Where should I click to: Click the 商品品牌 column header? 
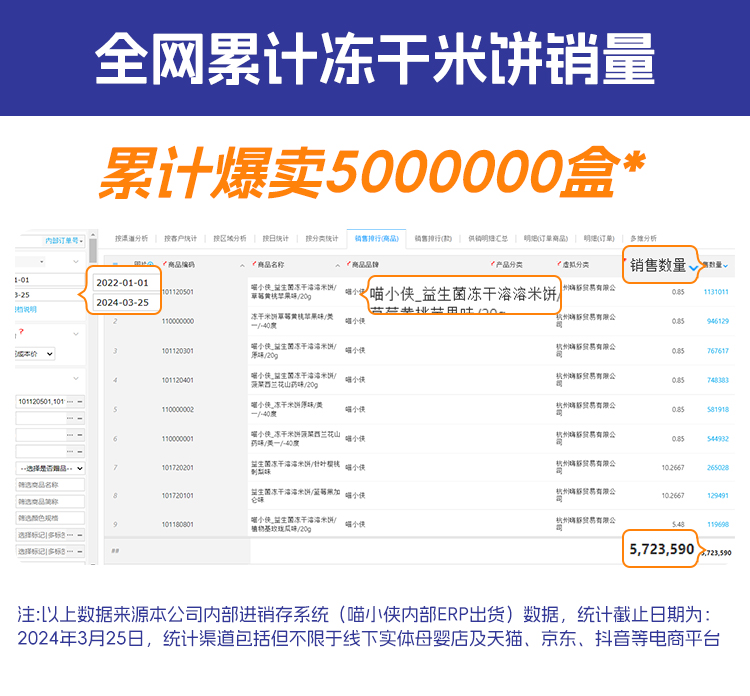364,265
